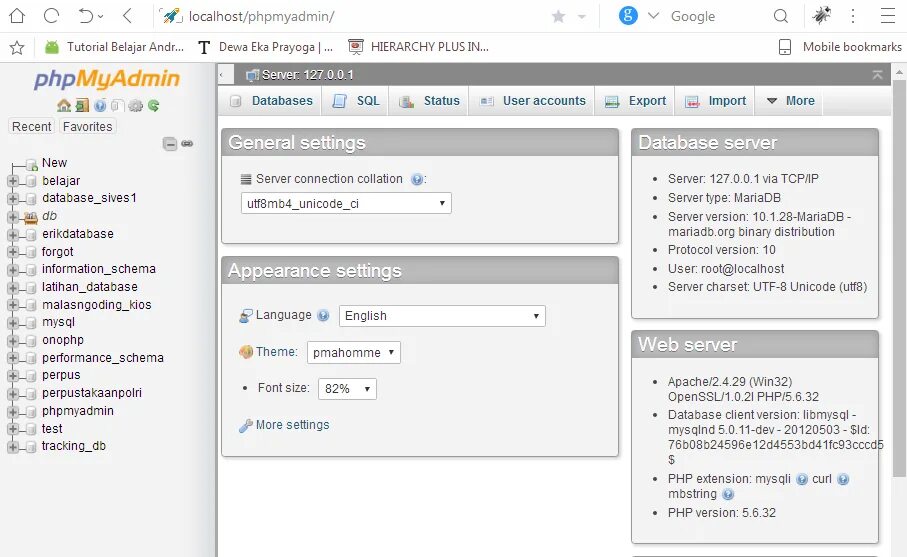The image size is (907, 557).
Task: Click the log out door icon
Action: 82,105
